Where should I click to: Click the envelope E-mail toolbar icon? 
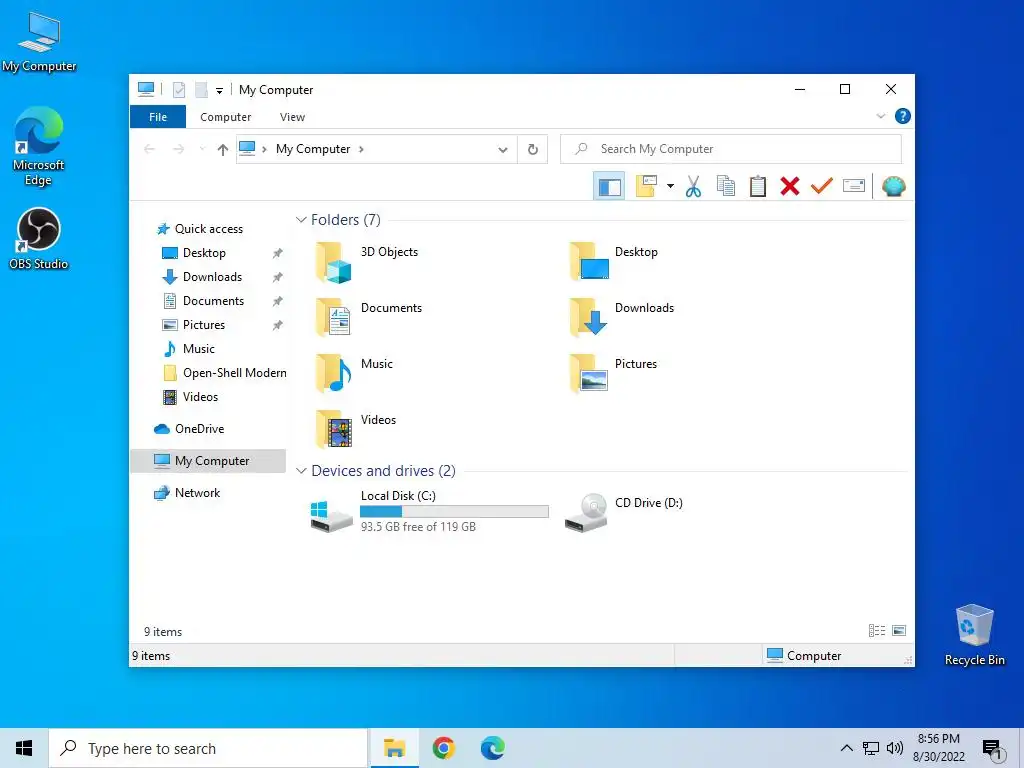pos(854,187)
